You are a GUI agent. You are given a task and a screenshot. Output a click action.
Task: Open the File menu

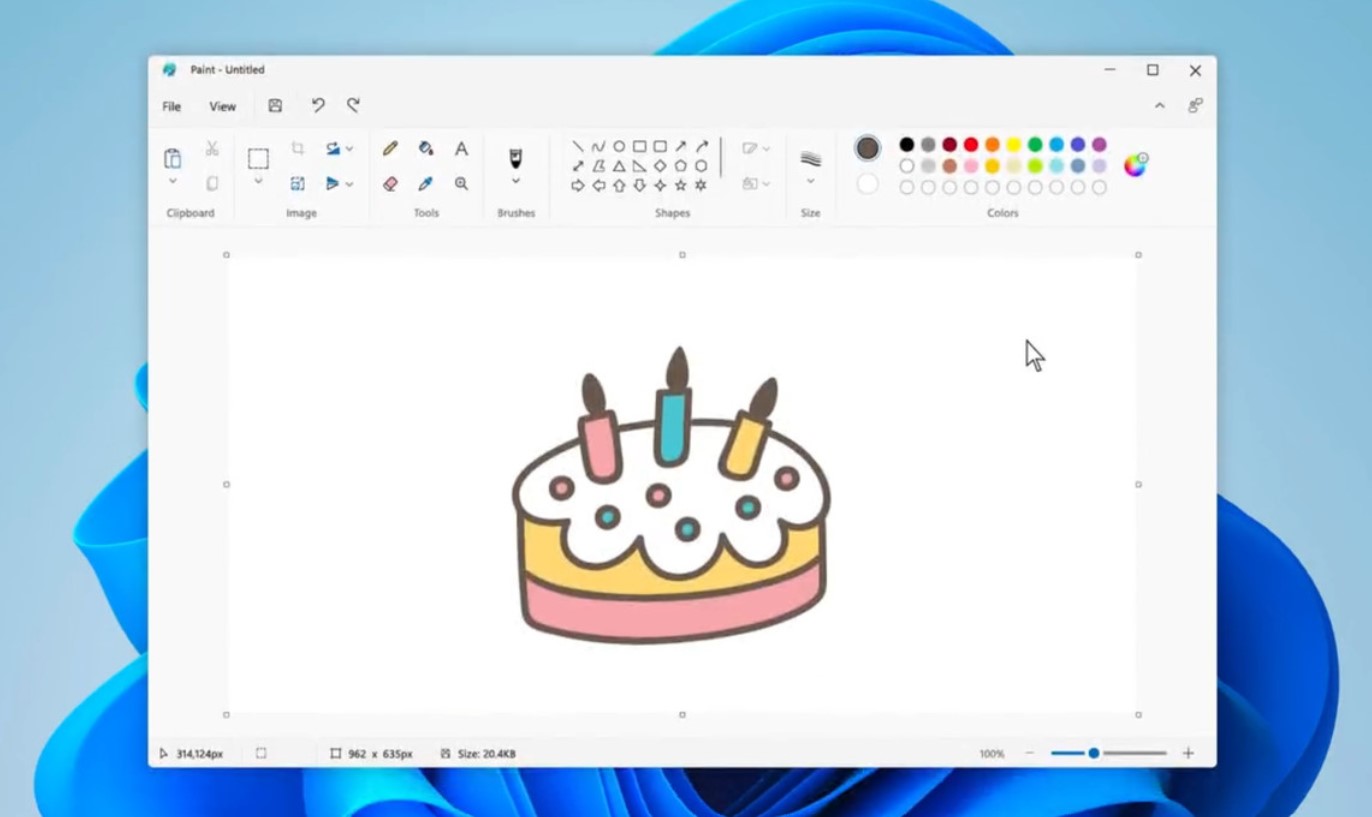pos(172,106)
